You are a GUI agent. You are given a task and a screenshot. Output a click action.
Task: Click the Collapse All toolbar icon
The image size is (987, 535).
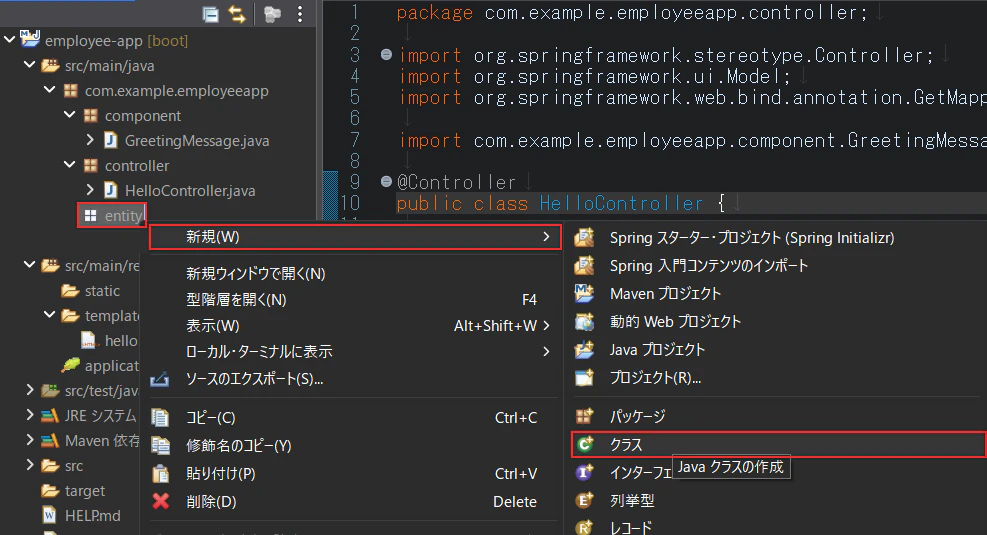coord(210,14)
